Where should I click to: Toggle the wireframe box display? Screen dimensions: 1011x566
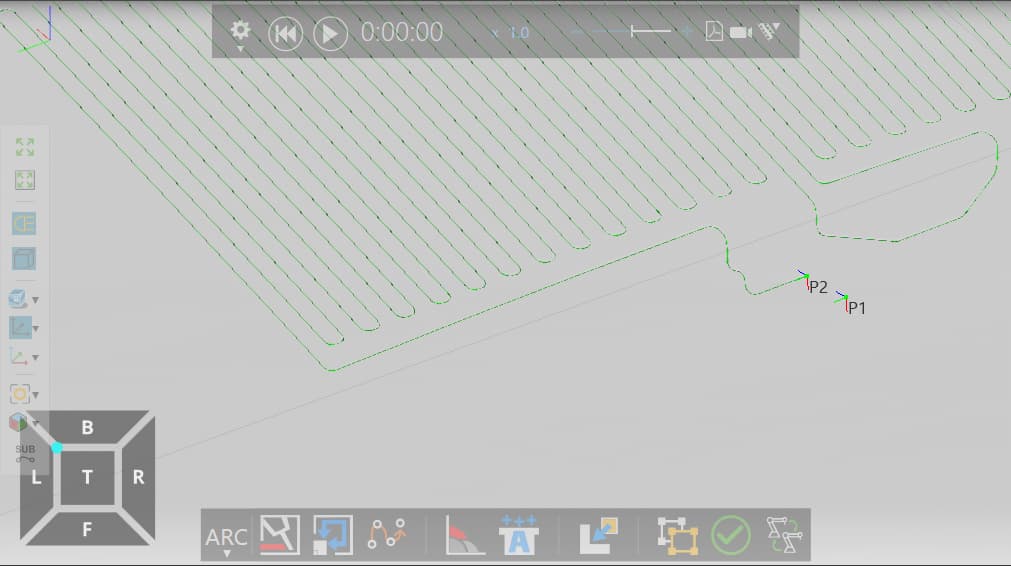24,259
